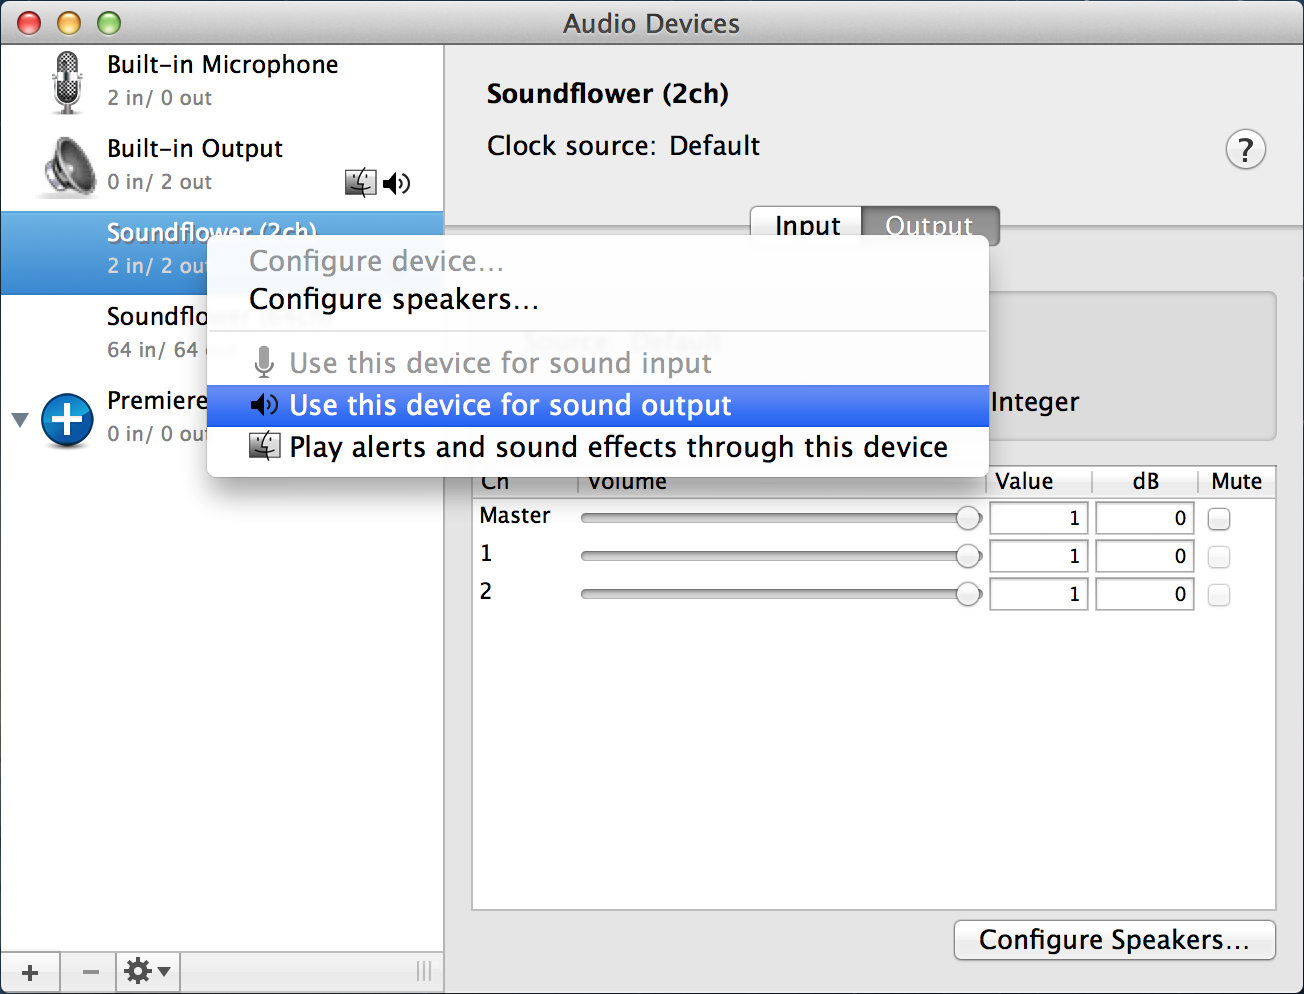Image resolution: width=1304 pixels, height=994 pixels.
Task: Toggle the Mute checkbox for channel 1
Action: point(1219,557)
